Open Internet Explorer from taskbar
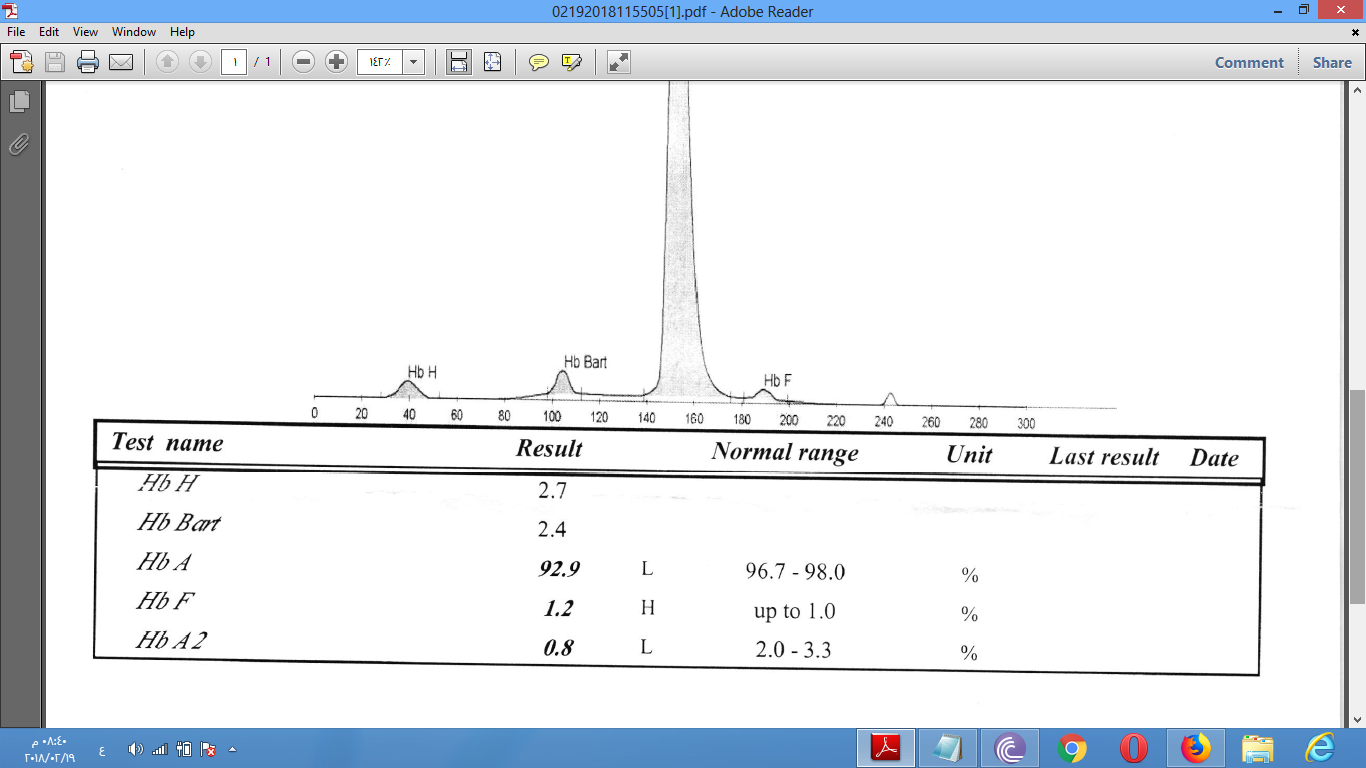 [x=1320, y=748]
